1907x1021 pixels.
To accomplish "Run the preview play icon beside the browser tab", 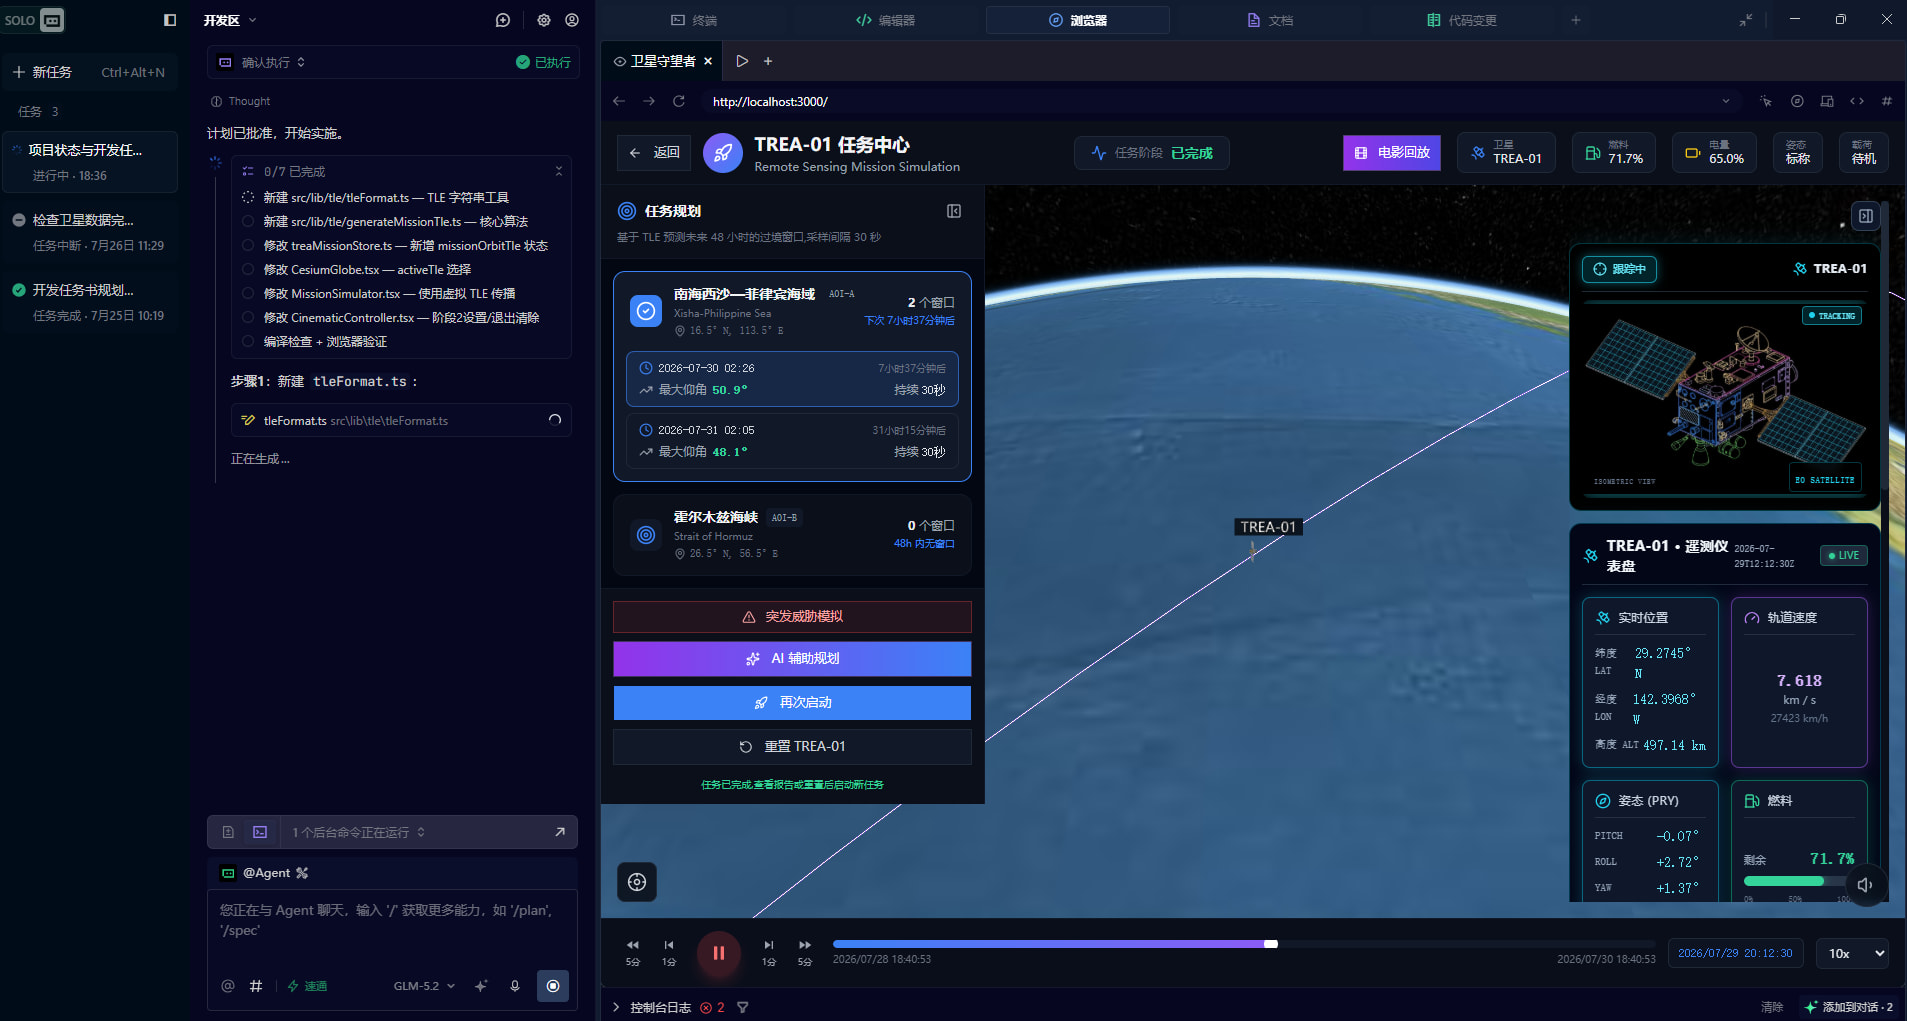I will pyautogui.click(x=742, y=61).
